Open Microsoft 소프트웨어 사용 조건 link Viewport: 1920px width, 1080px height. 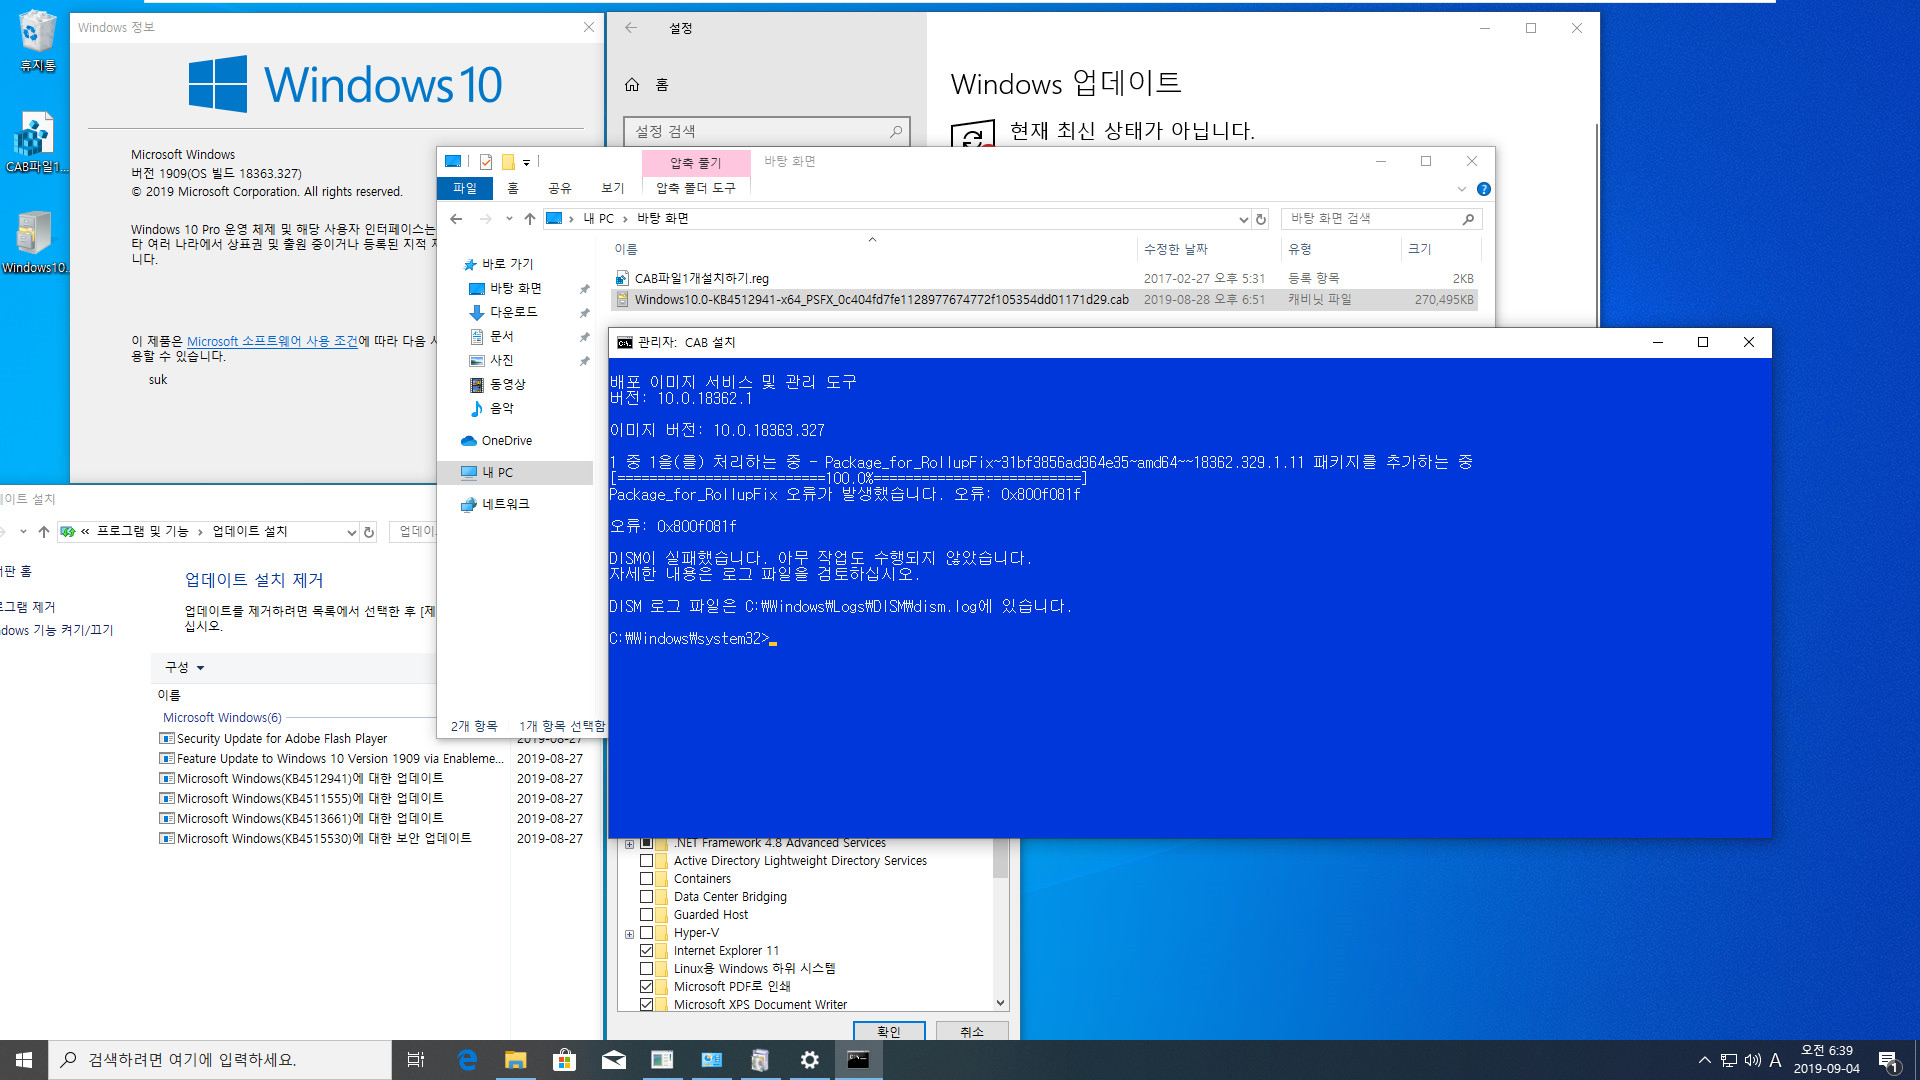point(272,341)
